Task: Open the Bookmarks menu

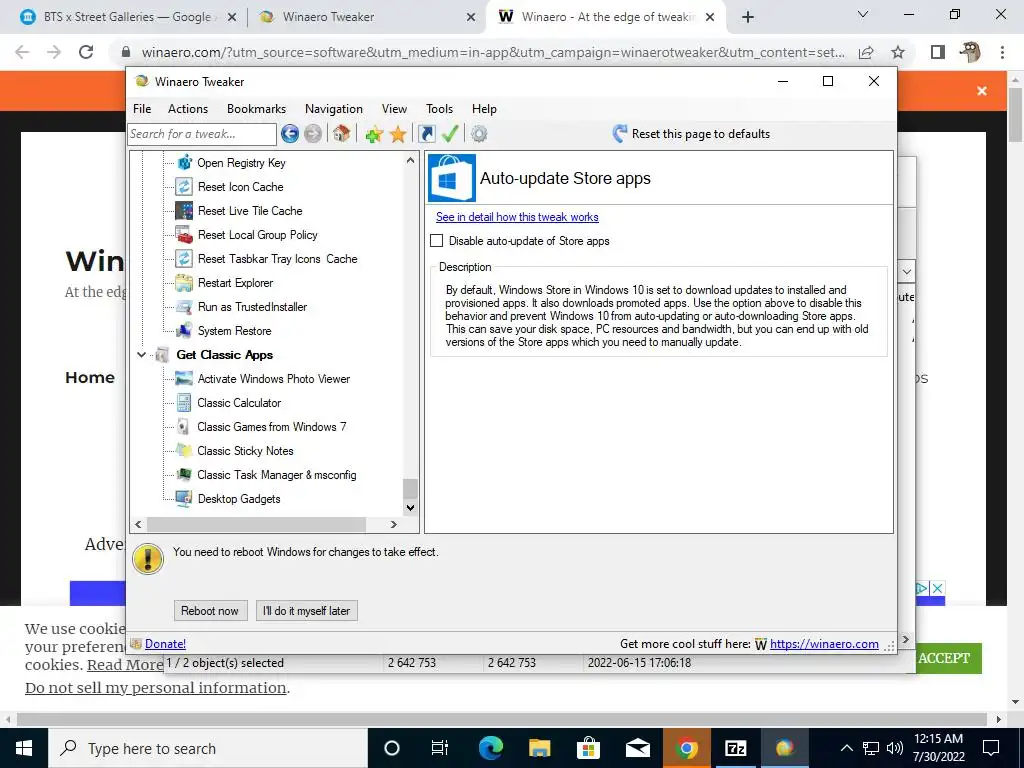Action: [x=256, y=109]
